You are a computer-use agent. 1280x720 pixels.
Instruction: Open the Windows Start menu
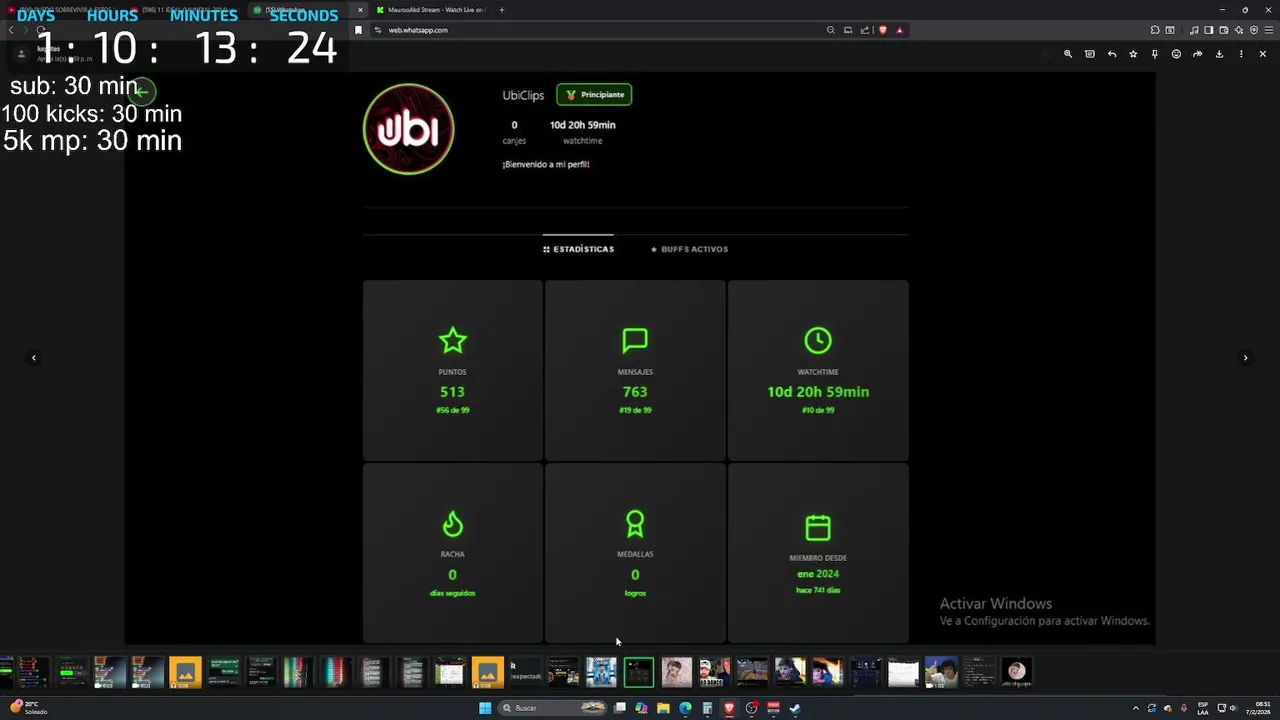tap(485, 708)
